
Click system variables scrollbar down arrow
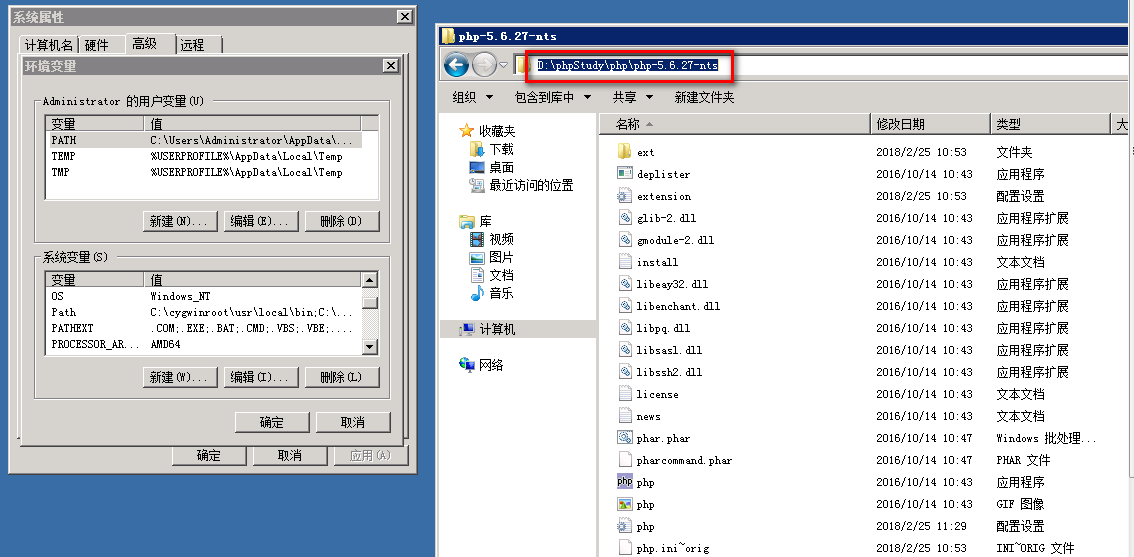click(370, 347)
